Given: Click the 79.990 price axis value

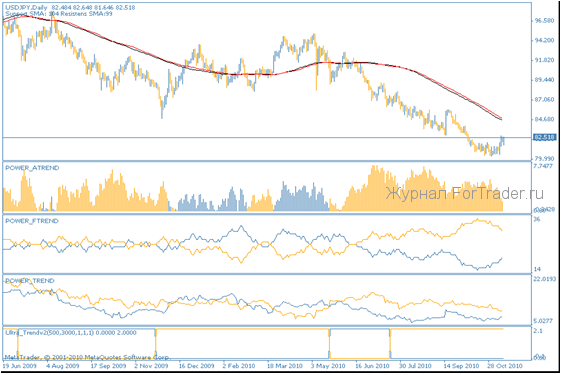Looking at the screenshot, I should point(544,158).
